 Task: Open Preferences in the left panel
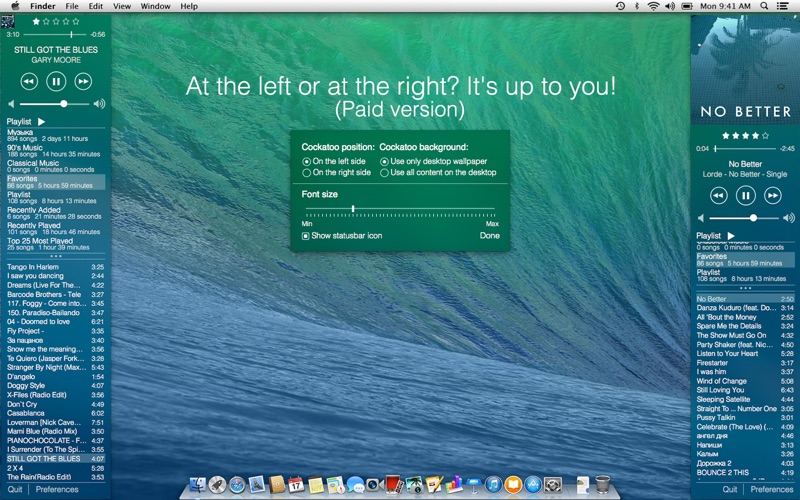coord(57,489)
